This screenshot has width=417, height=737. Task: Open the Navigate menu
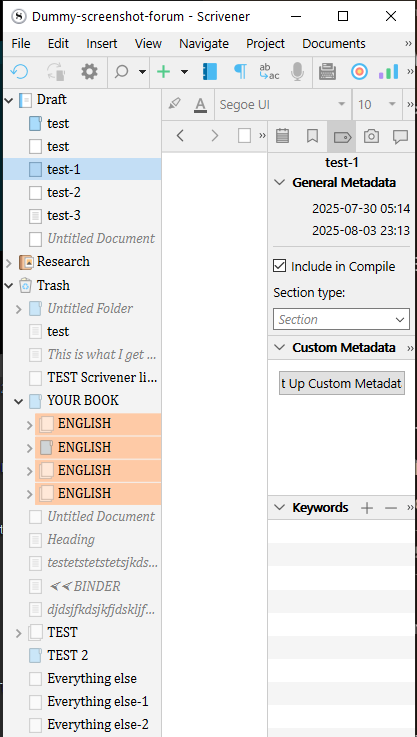(204, 44)
